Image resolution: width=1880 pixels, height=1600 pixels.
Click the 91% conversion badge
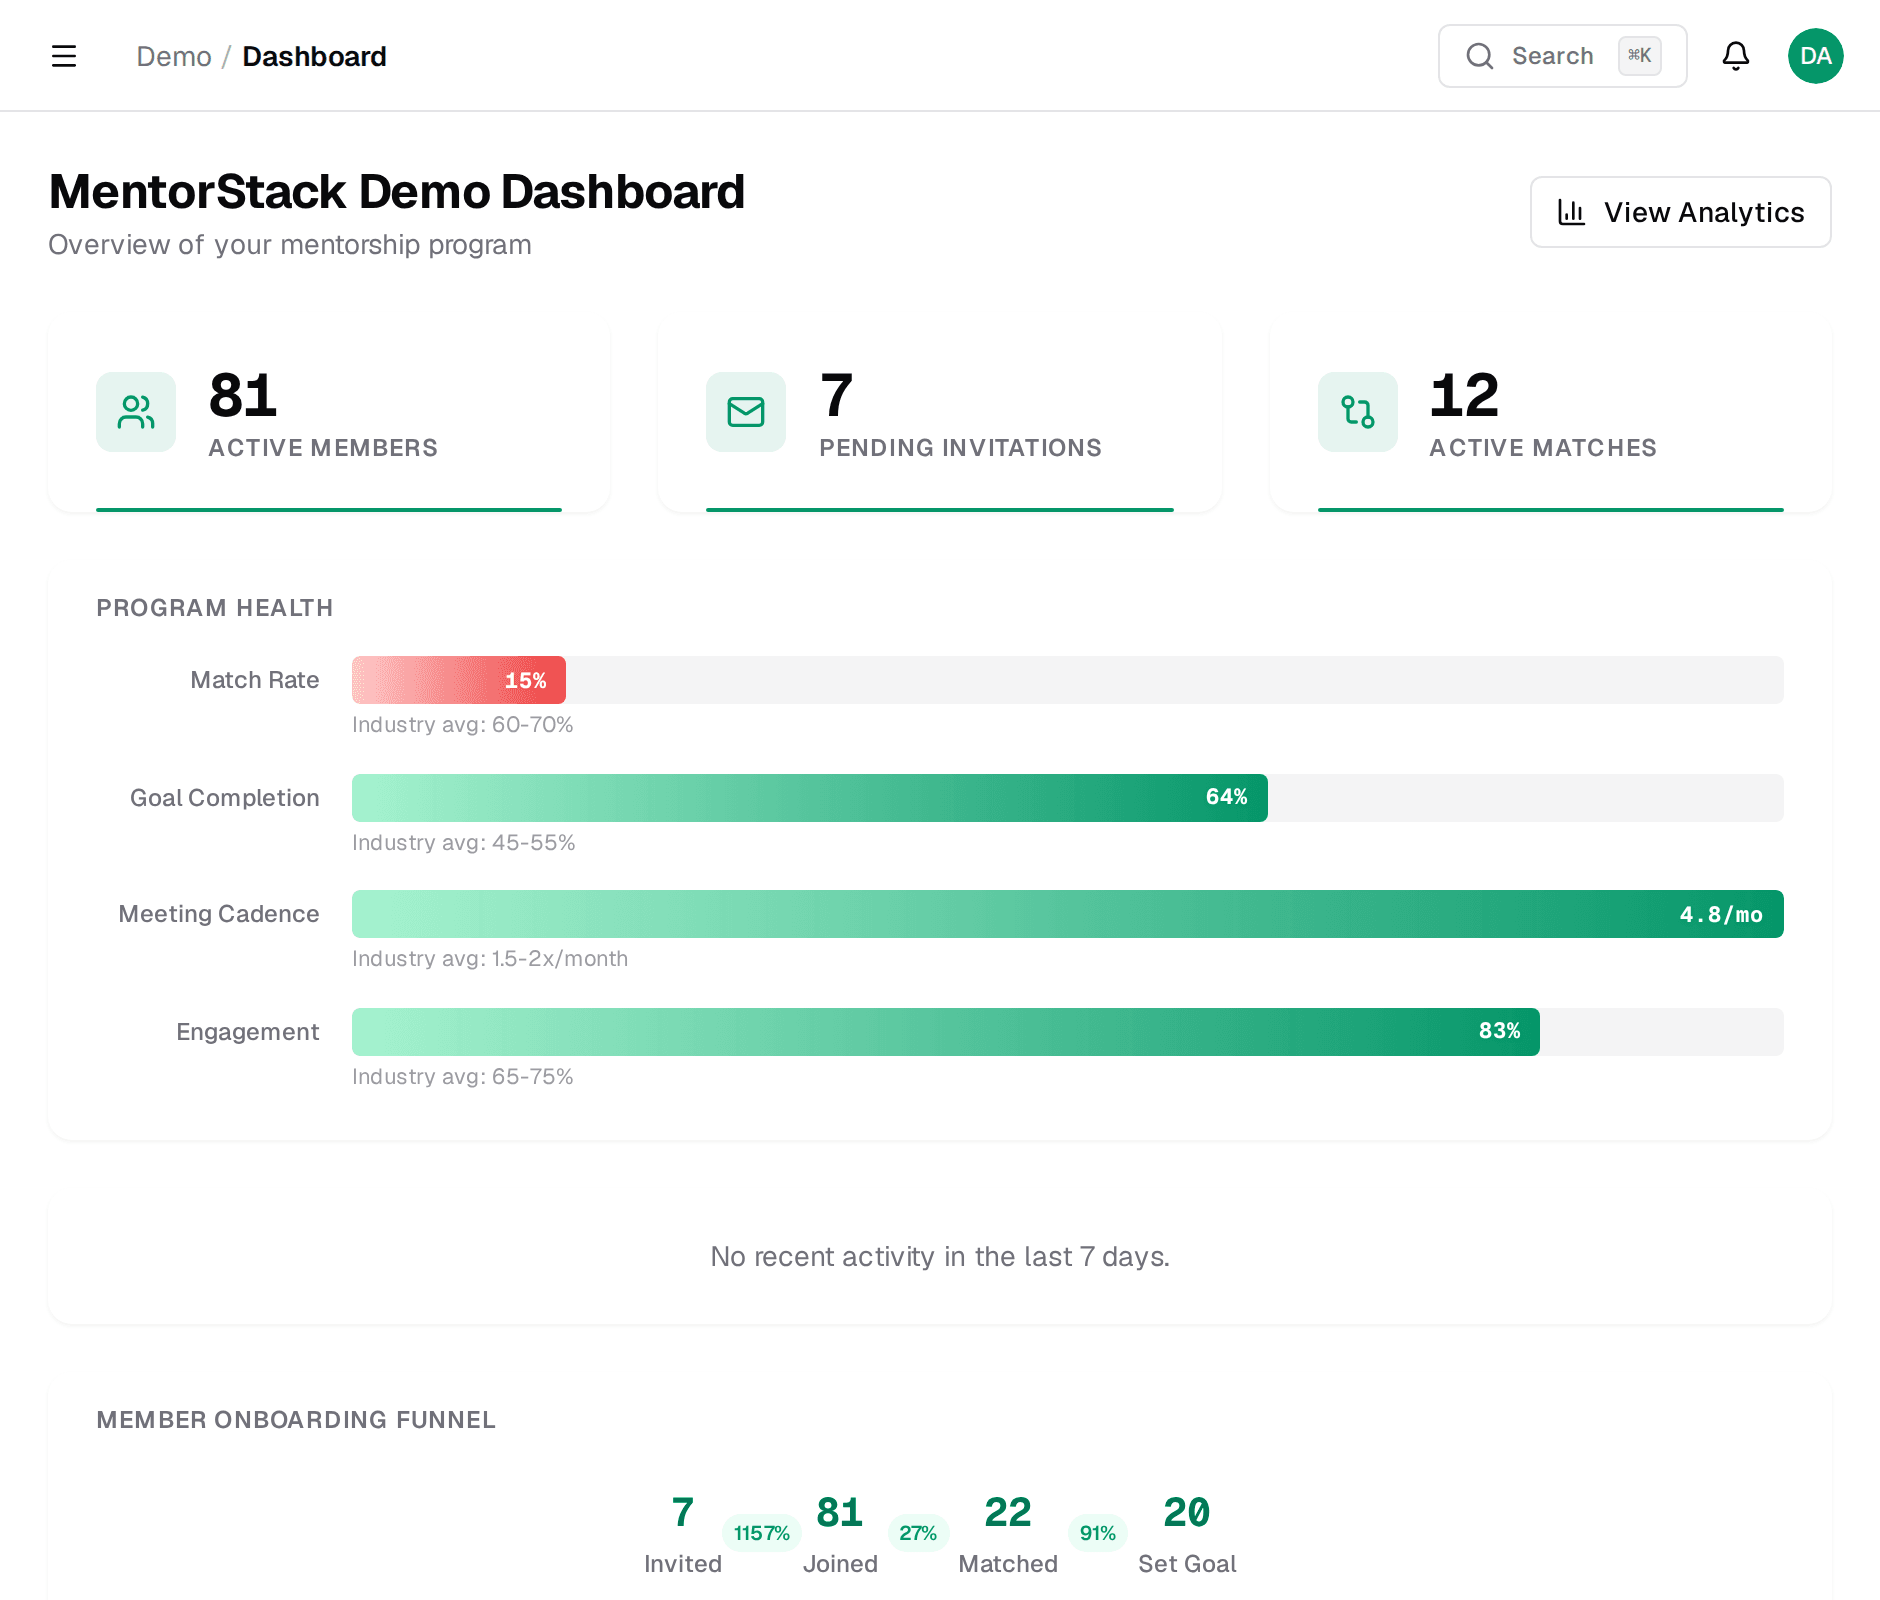pyautogui.click(x=1098, y=1533)
